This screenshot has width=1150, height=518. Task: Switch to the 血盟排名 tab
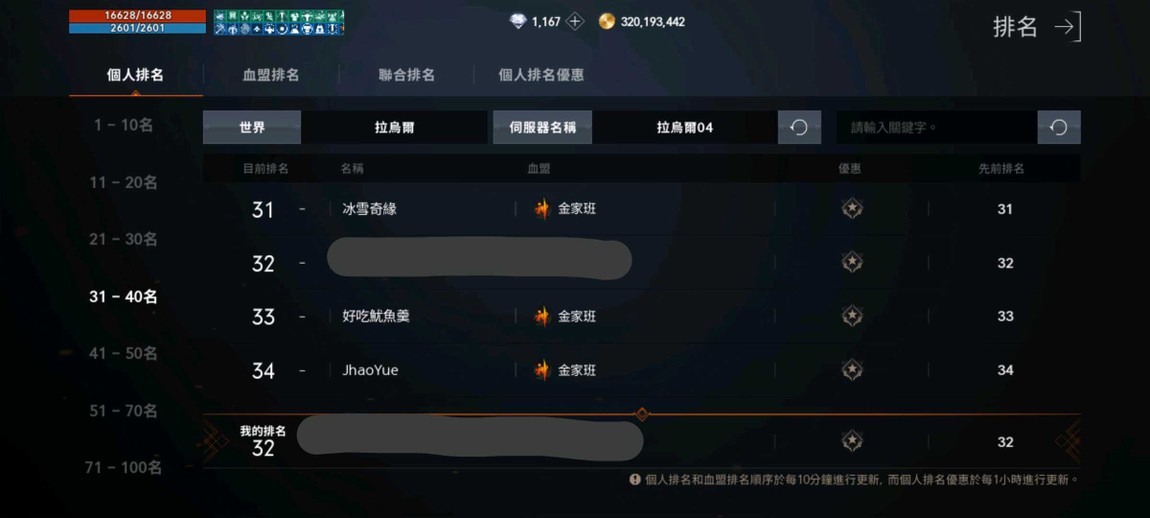point(271,75)
